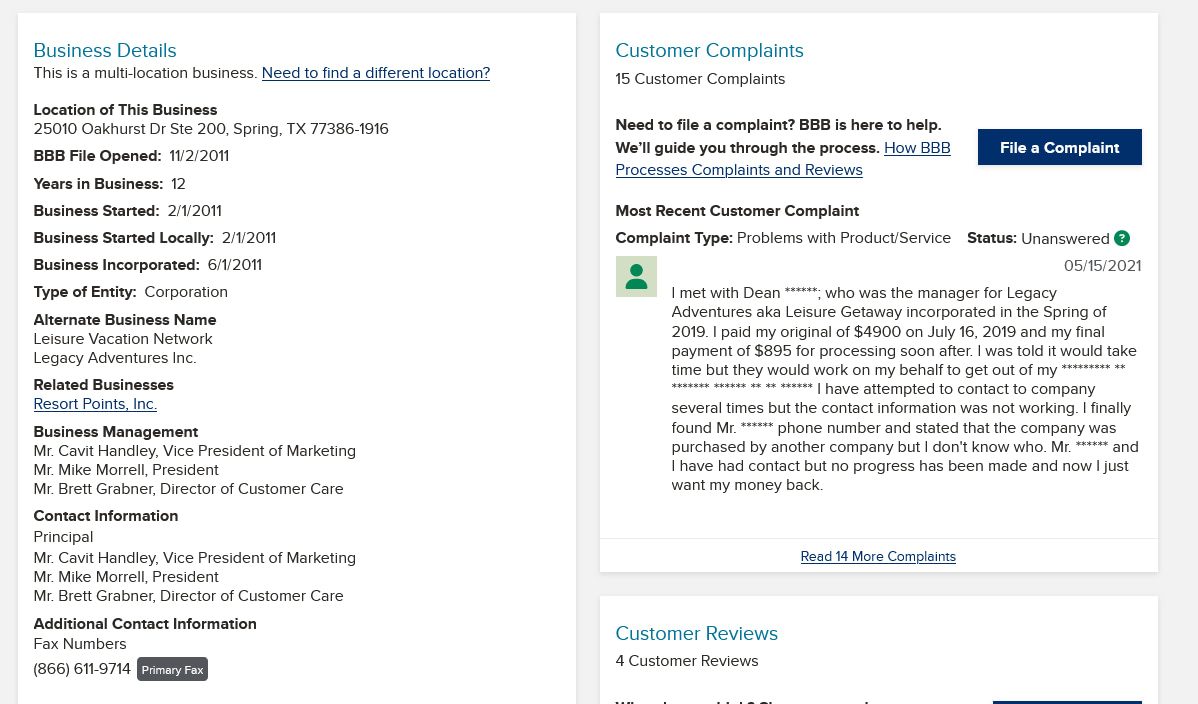Click 'Read 14 More Complaints' link
This screenshot has width=1198, height=704.
pos(878,556)
